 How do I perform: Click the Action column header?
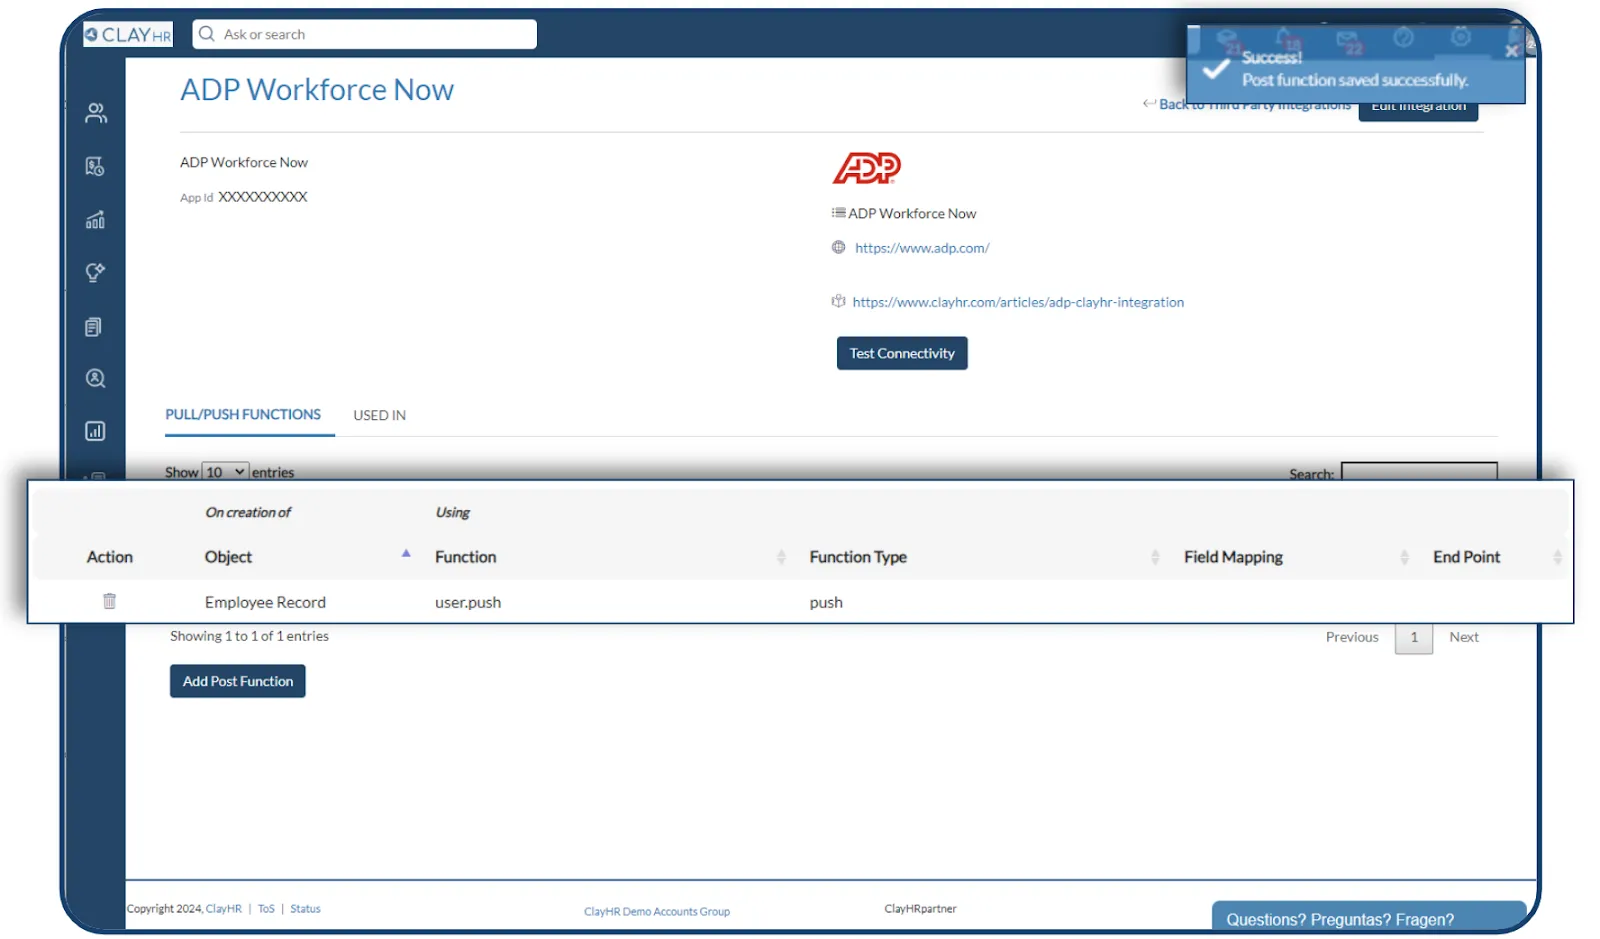click(x=110, y=557)
